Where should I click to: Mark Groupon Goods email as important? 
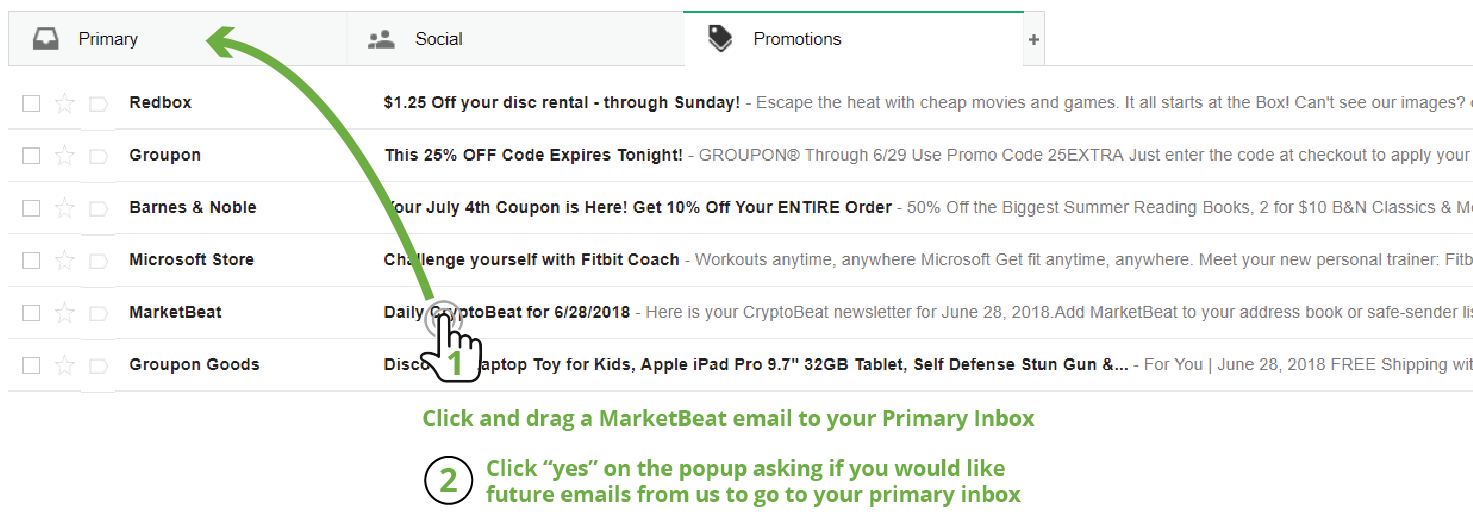point(98,365)
